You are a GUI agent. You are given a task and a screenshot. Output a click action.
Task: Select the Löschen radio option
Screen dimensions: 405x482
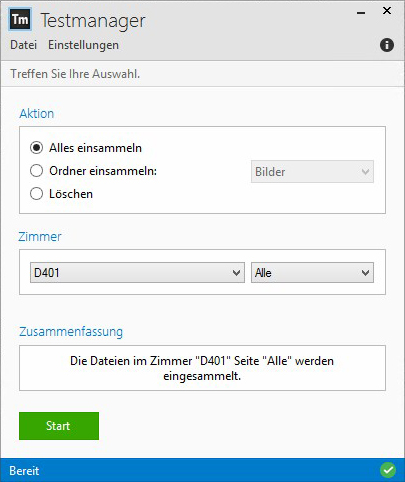tap(36, 194)
